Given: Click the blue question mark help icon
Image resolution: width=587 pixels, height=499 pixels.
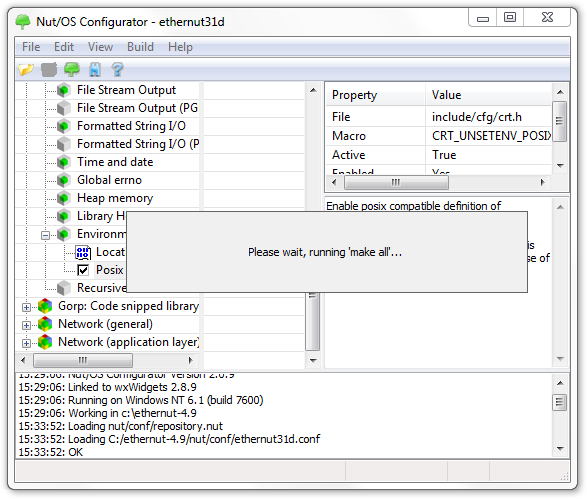Looking at the screenshot, I should pos(118,70).
